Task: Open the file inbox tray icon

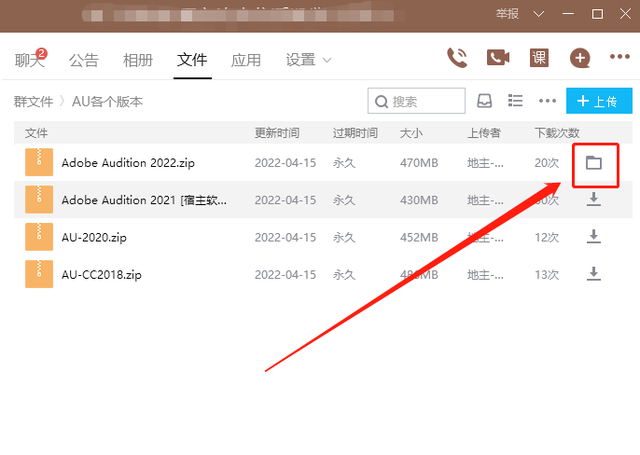Action: point(484,101)
